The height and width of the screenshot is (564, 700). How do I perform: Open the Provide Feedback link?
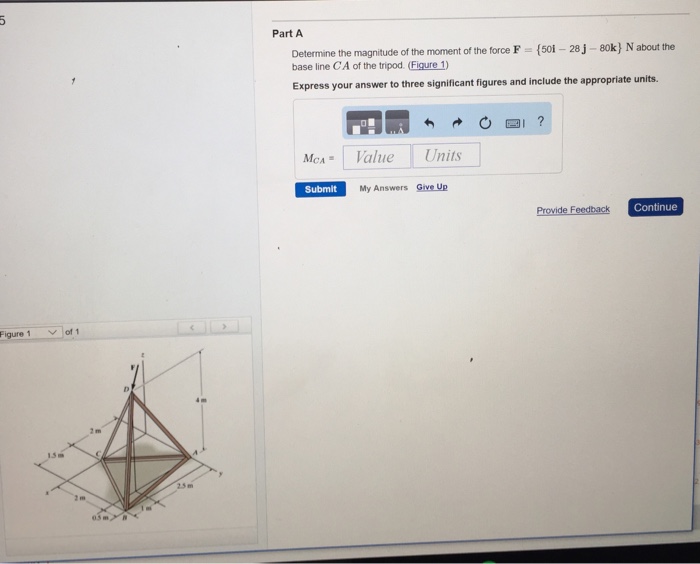click(573, 209)
